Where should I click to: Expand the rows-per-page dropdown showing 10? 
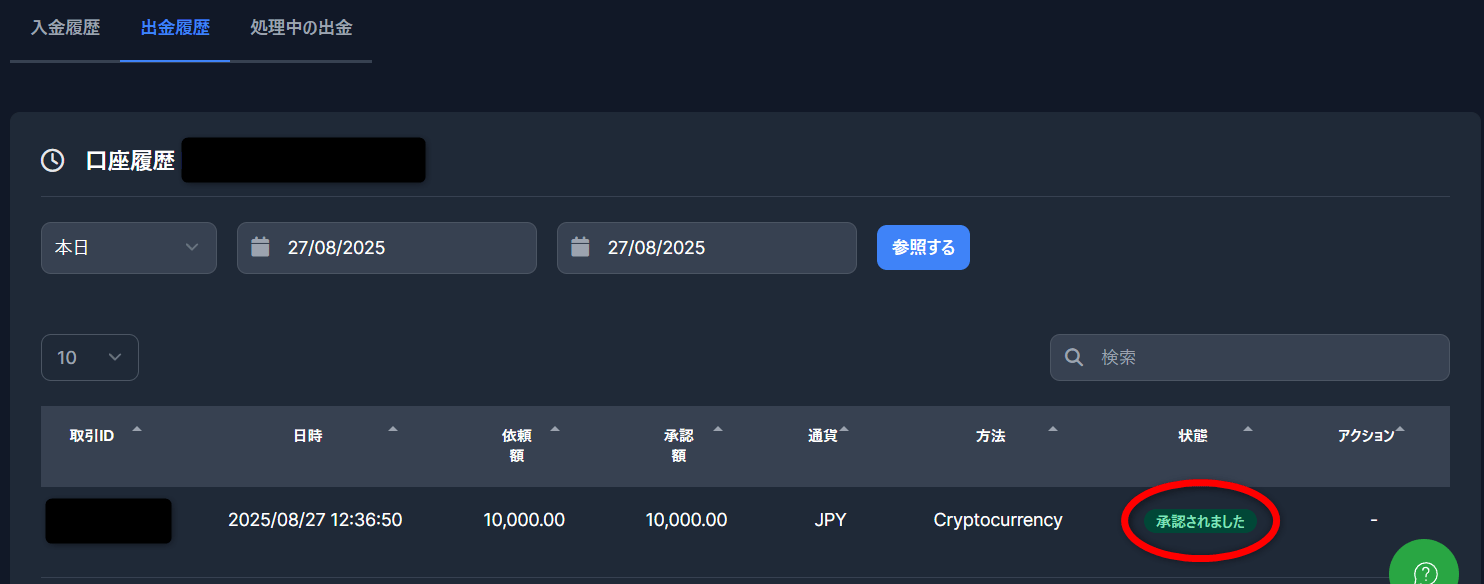pyautogui.click(x=90, y=357)
